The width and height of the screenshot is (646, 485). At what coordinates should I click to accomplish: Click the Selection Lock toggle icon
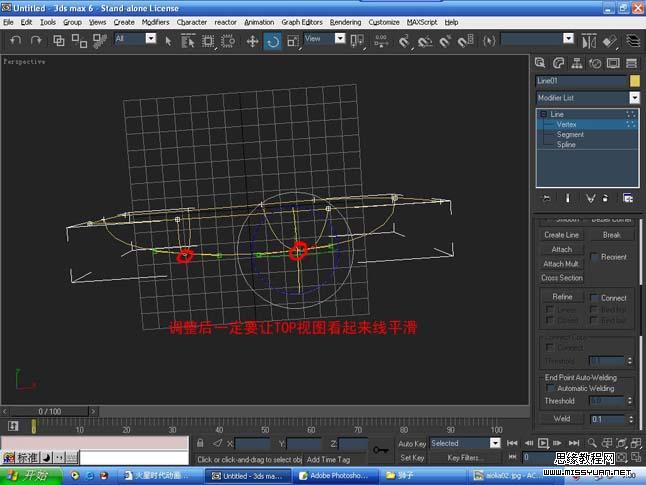click(200, 443)
